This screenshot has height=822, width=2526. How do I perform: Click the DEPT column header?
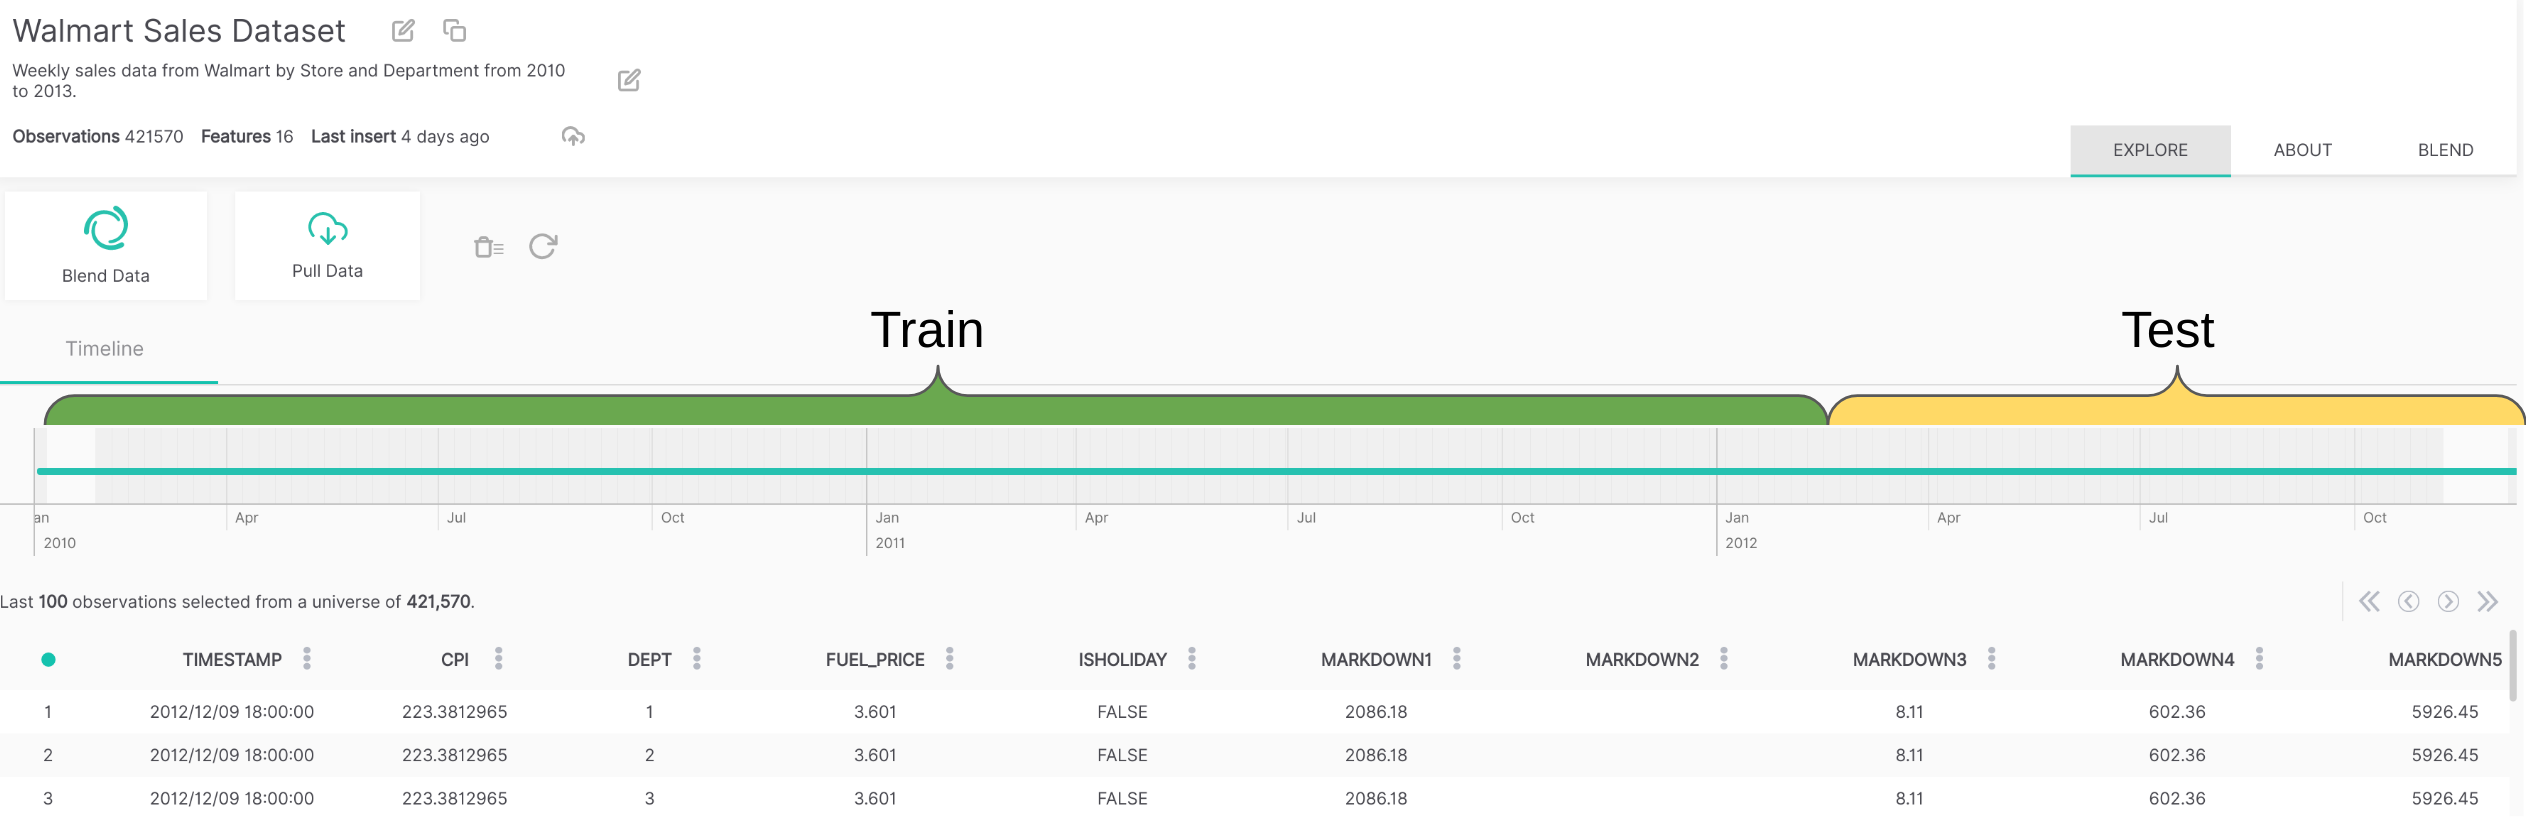tap(650, 660)
